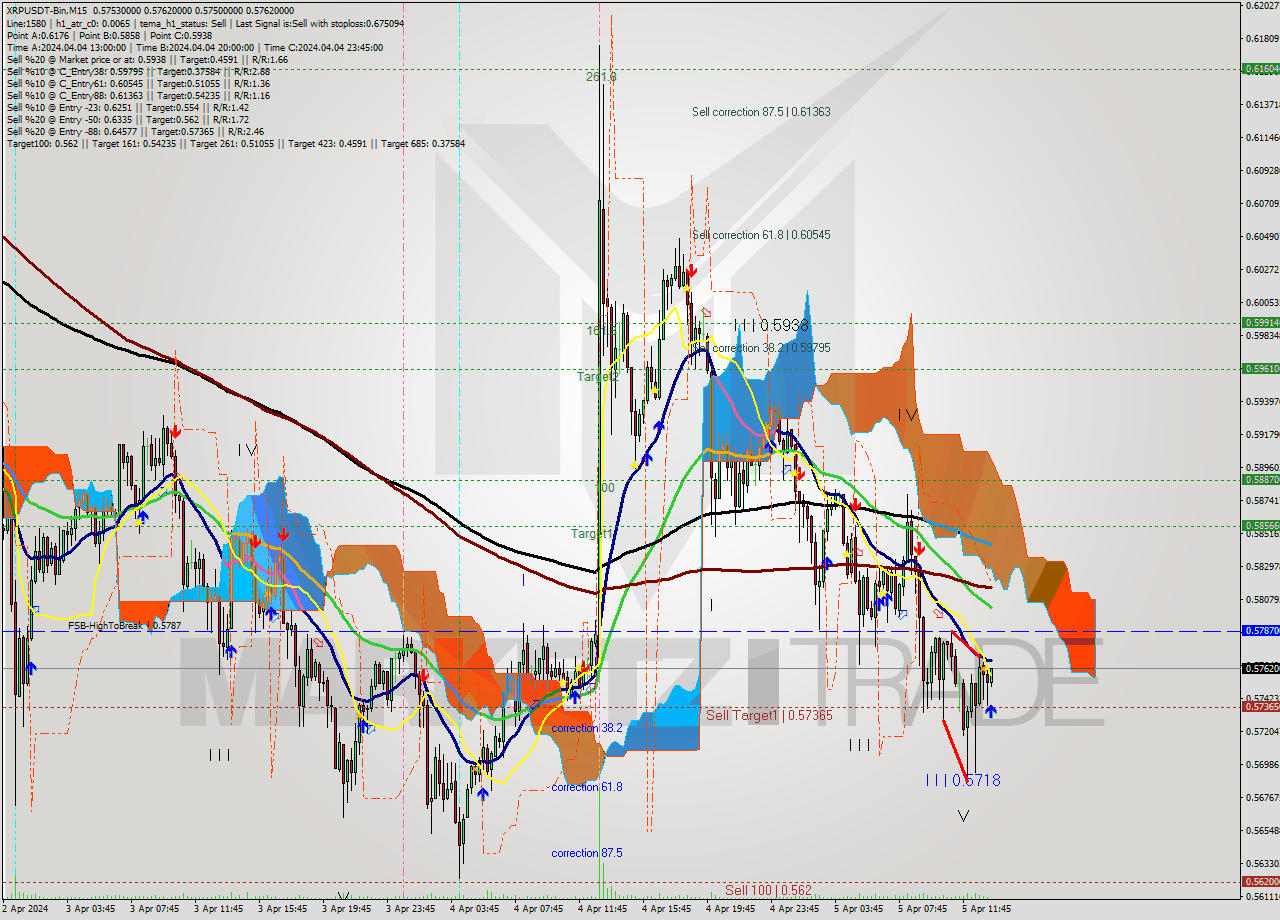Click the blue 0.57870 price tag
The width and height of the screenshot is (1280, 920).
(1260, 631)
